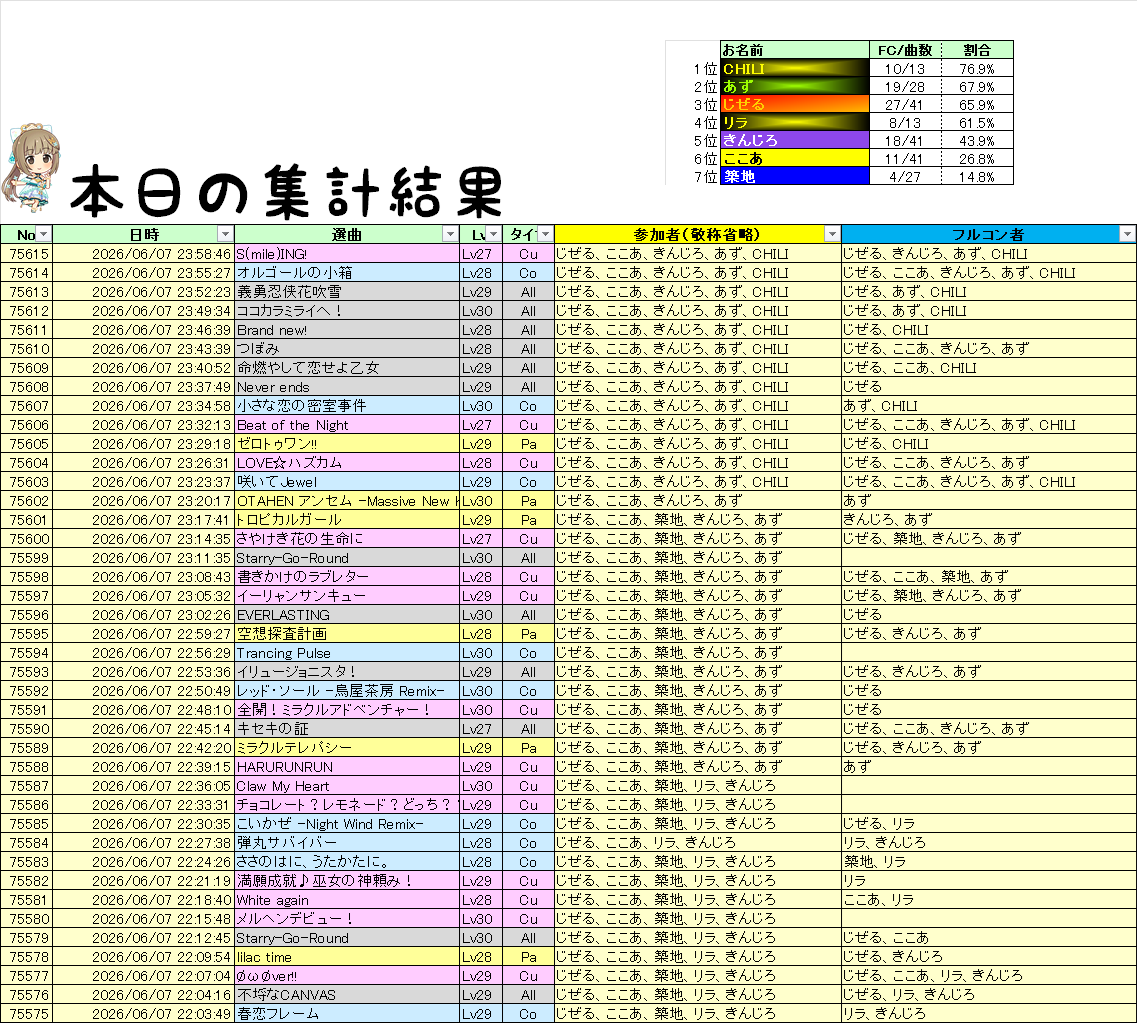This screenshot has height=1023, width=1137.
Task: Select the リラ ranking name cell
Action: click(795, 123)
